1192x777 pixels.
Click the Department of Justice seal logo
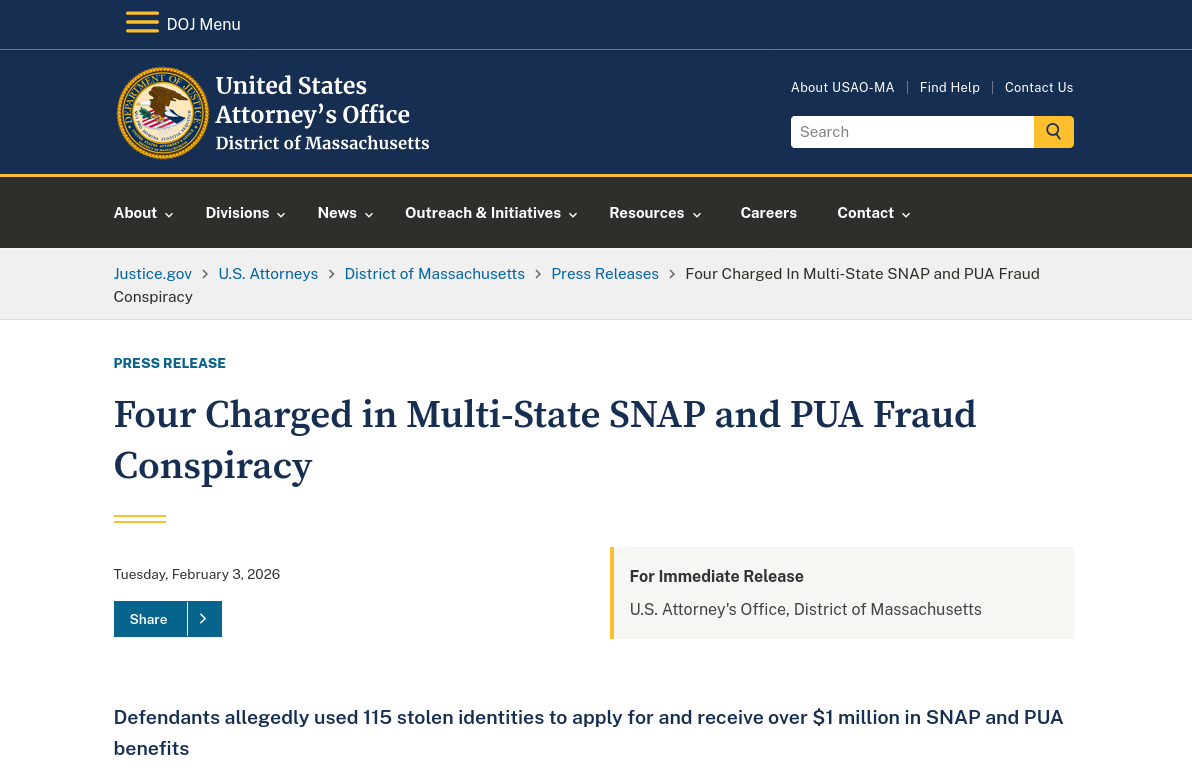[x=163, y=113]
